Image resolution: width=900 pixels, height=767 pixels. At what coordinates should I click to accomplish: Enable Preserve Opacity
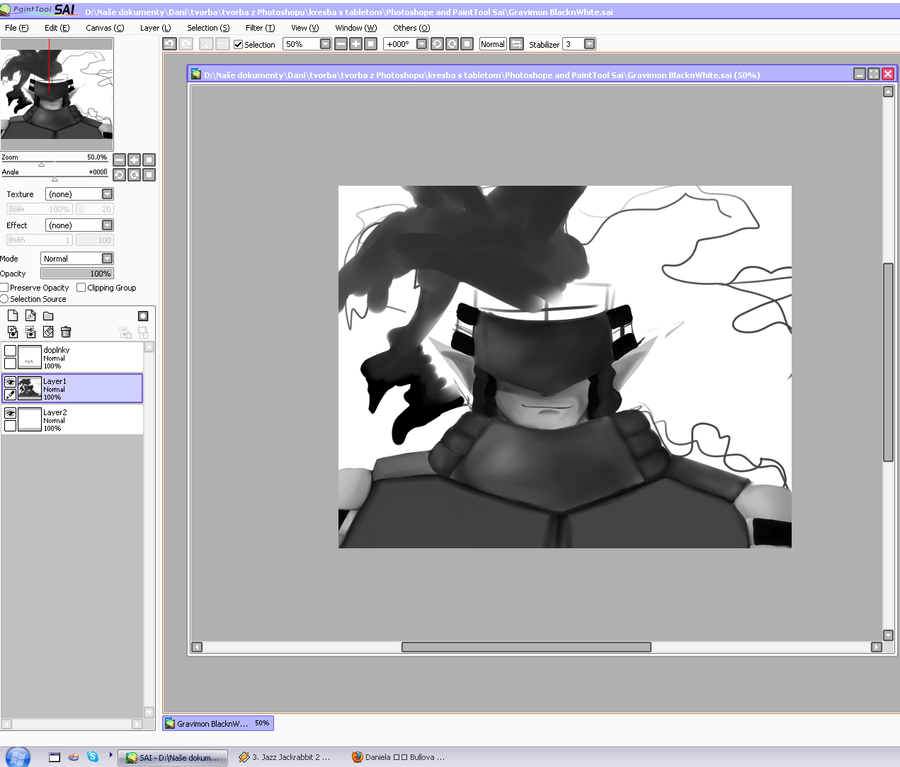point(5,288)
